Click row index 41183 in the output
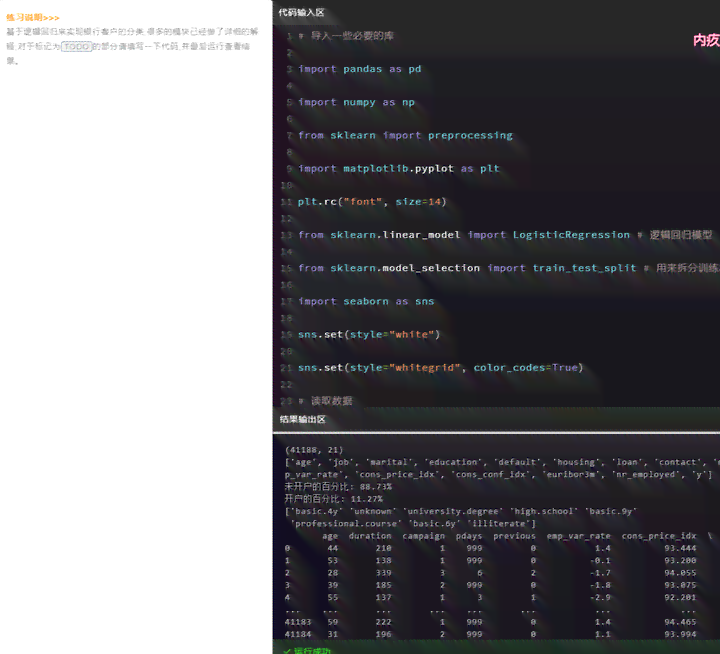The height and width of the screenshot is (654, 720). 298,622
